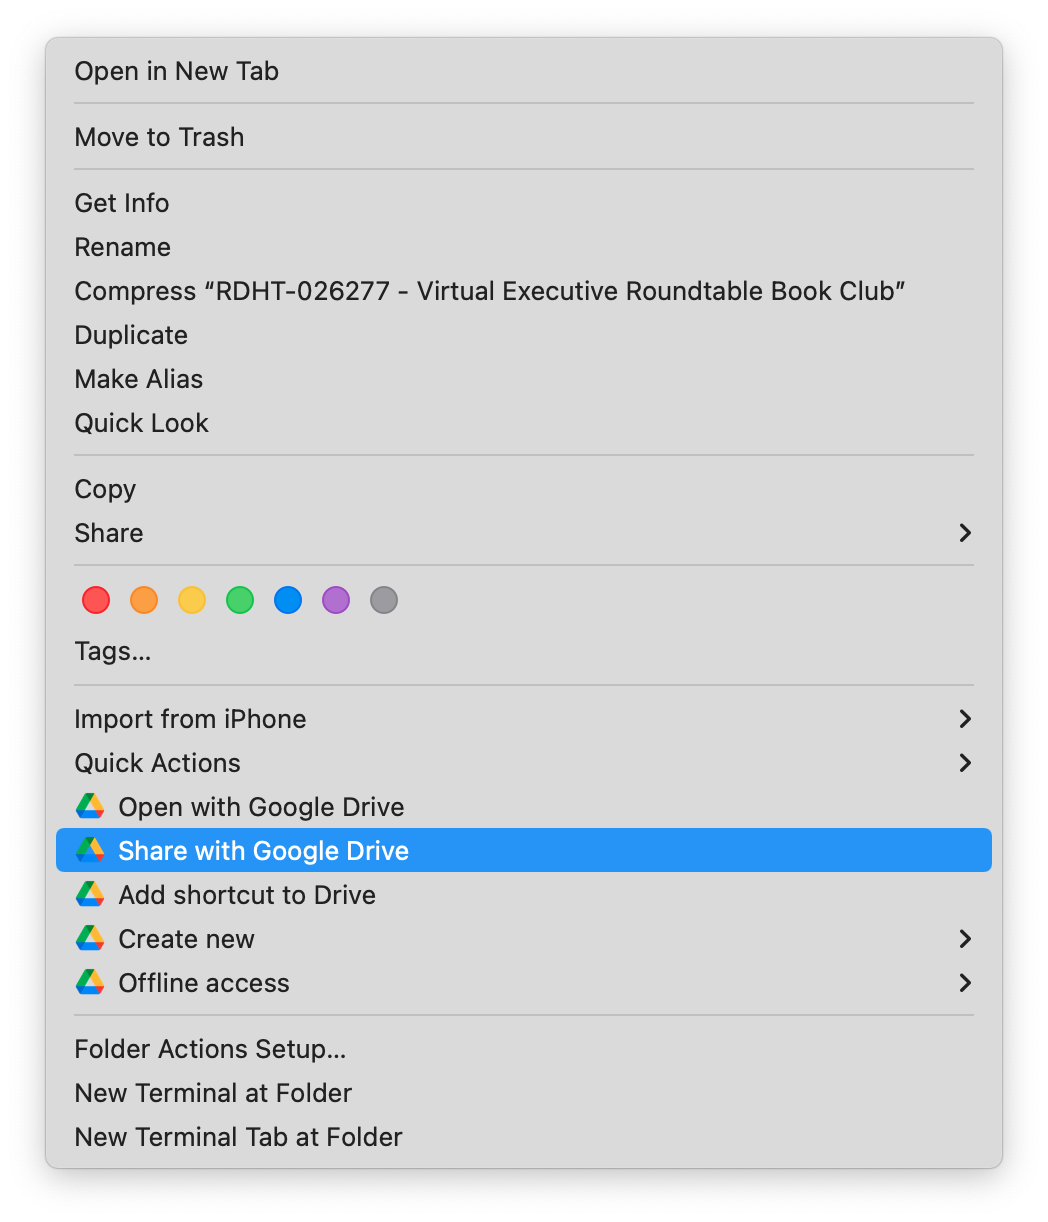Expand the Share submenu arrow
Image resolution: width=1048 pixels, height=1222 pixels.
[x=964, y=533]
